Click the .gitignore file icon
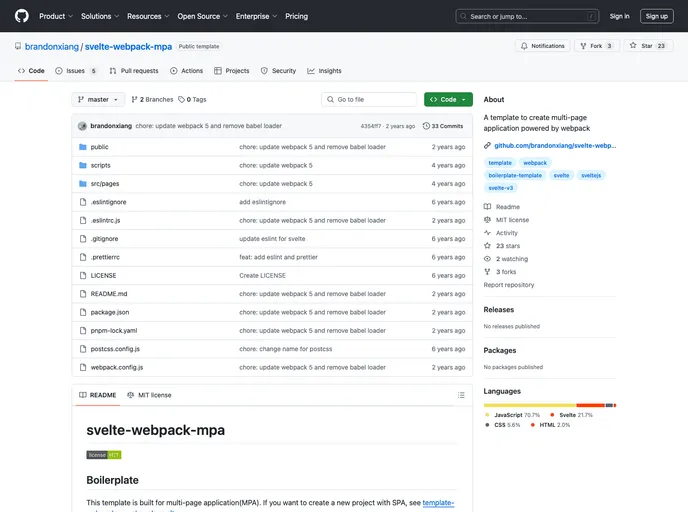 82,239
